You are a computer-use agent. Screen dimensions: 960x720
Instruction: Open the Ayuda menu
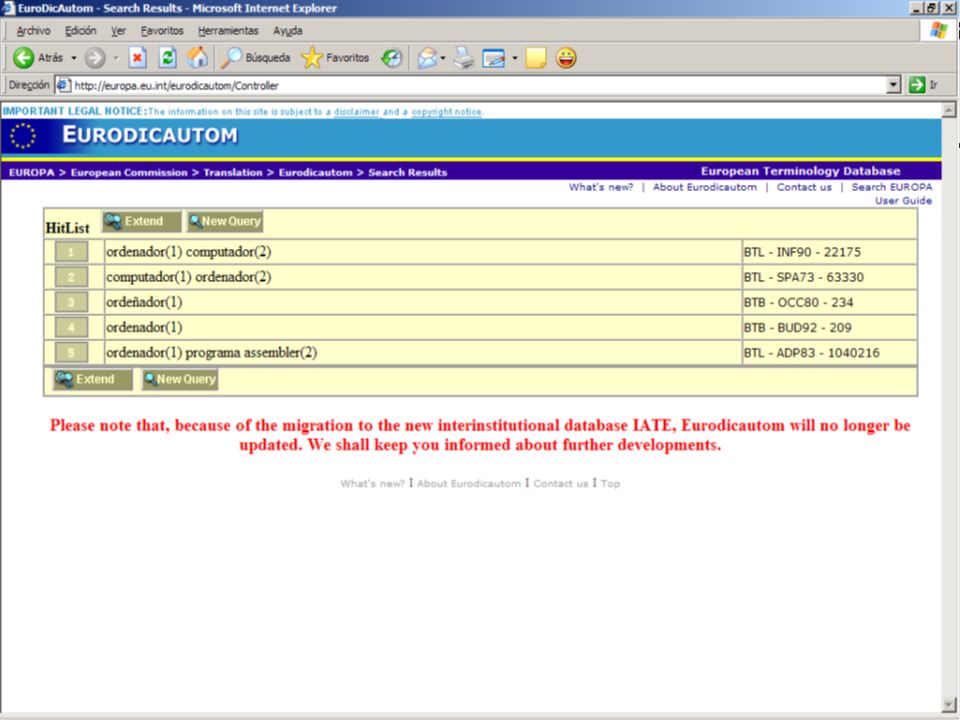288,31
